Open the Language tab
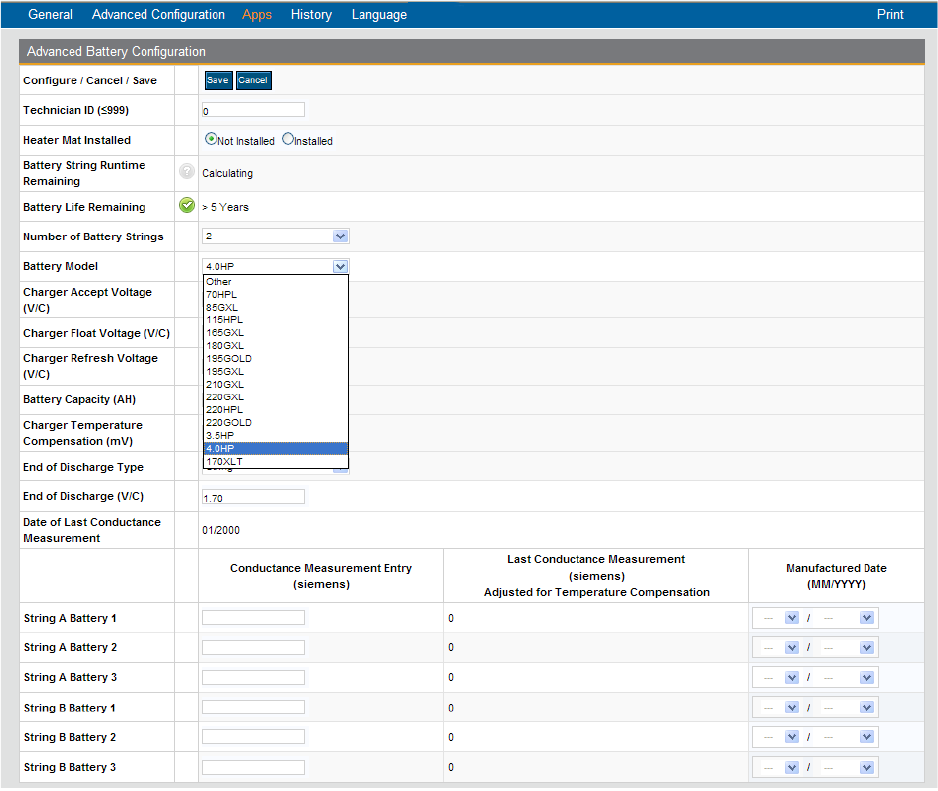The image size is (938, 791). 379,14
